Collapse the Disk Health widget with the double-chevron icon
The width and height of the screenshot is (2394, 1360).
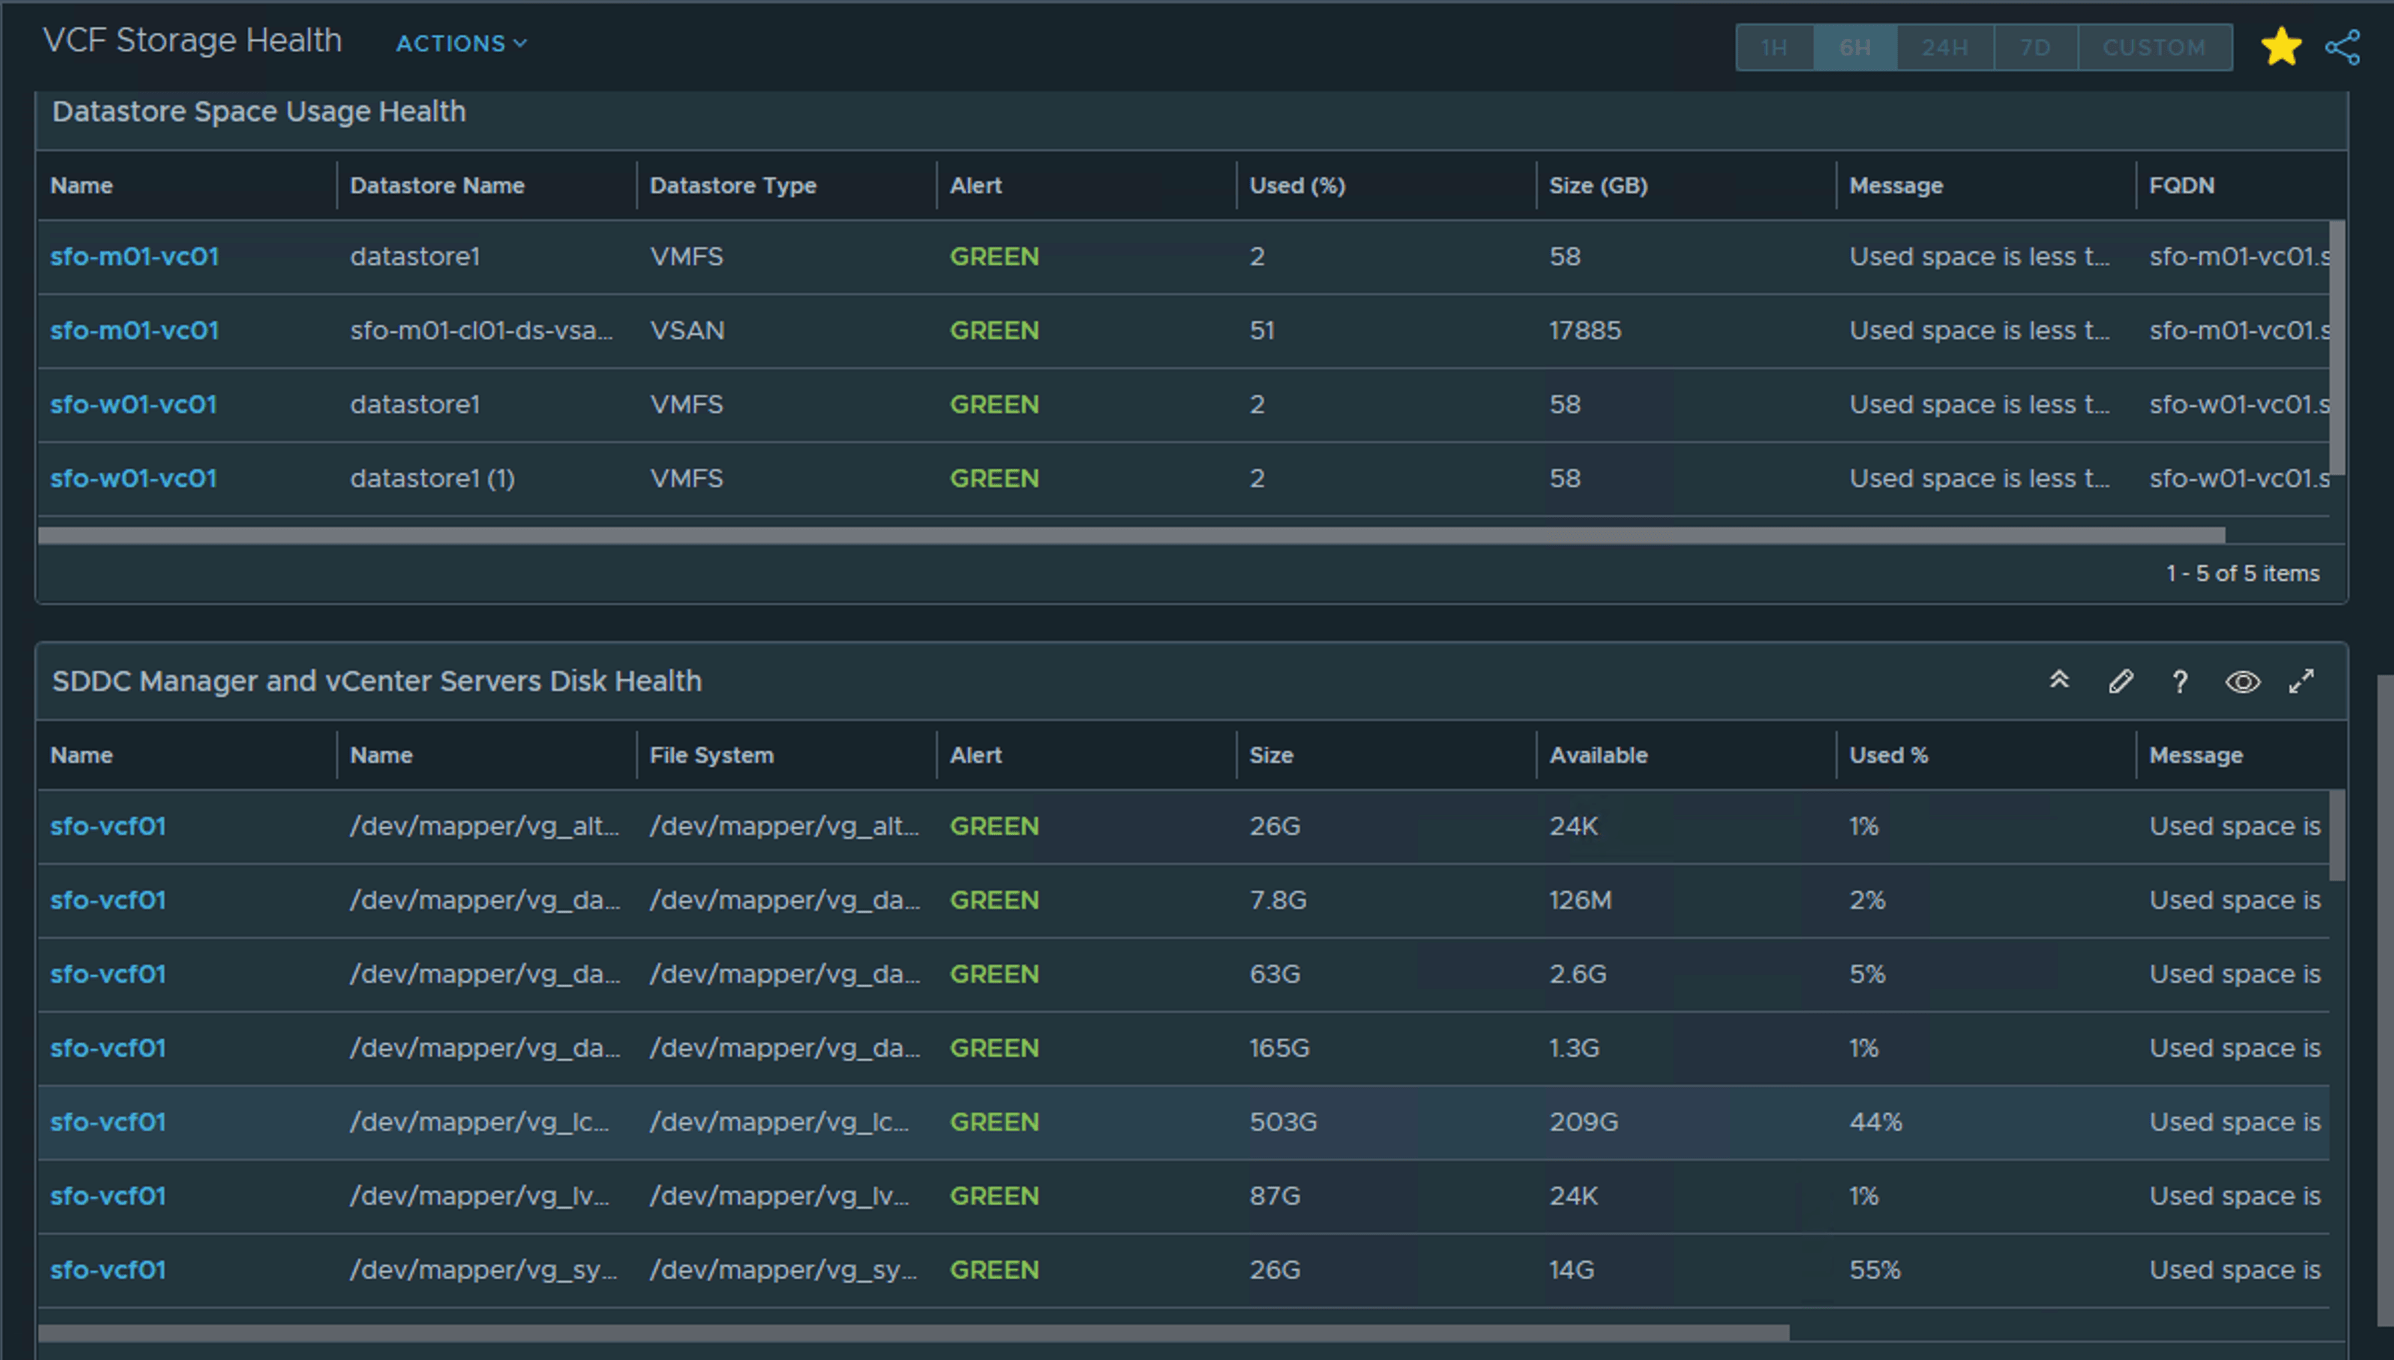coord(2059,681)
